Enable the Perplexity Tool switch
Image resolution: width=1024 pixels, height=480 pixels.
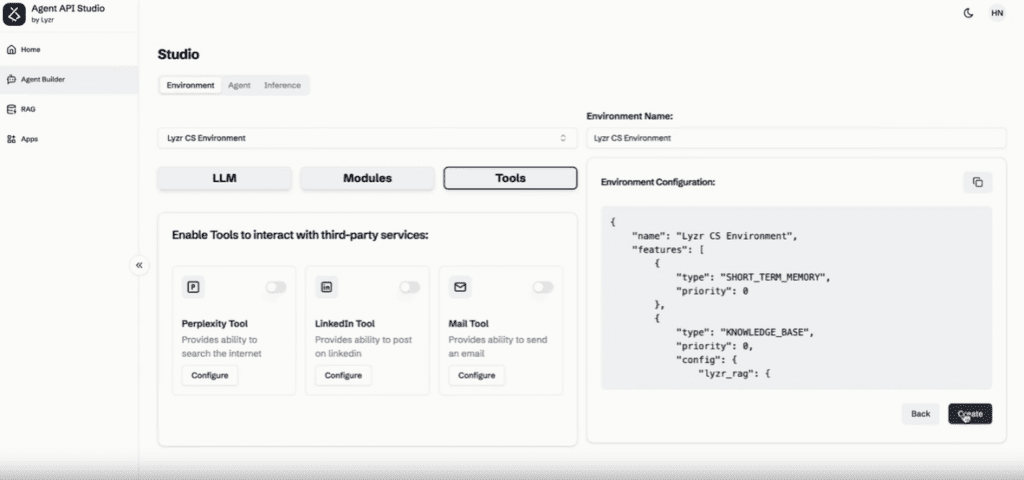coord(276,287)
